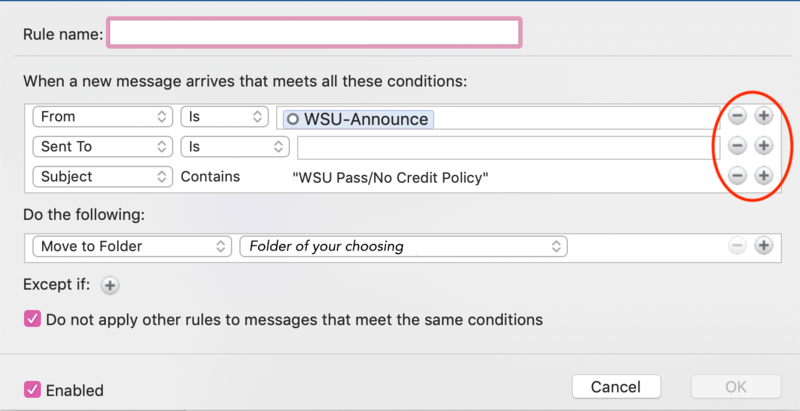Remove the From condition row with minus
The image size is (800, 411).
pyautogui.click(x=737, y=116)
